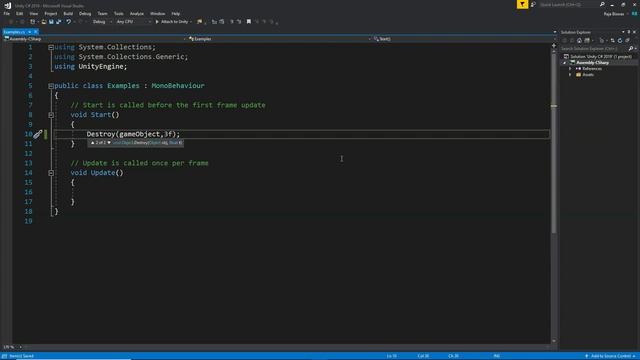Open the Tools menu

point(118,13)
